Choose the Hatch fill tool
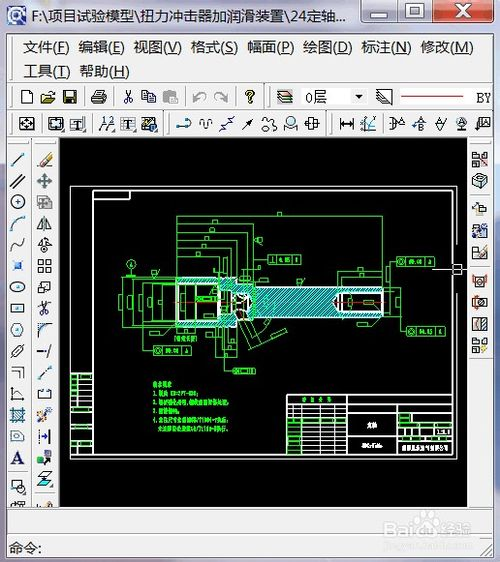This screenshot has width=500, height=562. (x=17, y=415)
